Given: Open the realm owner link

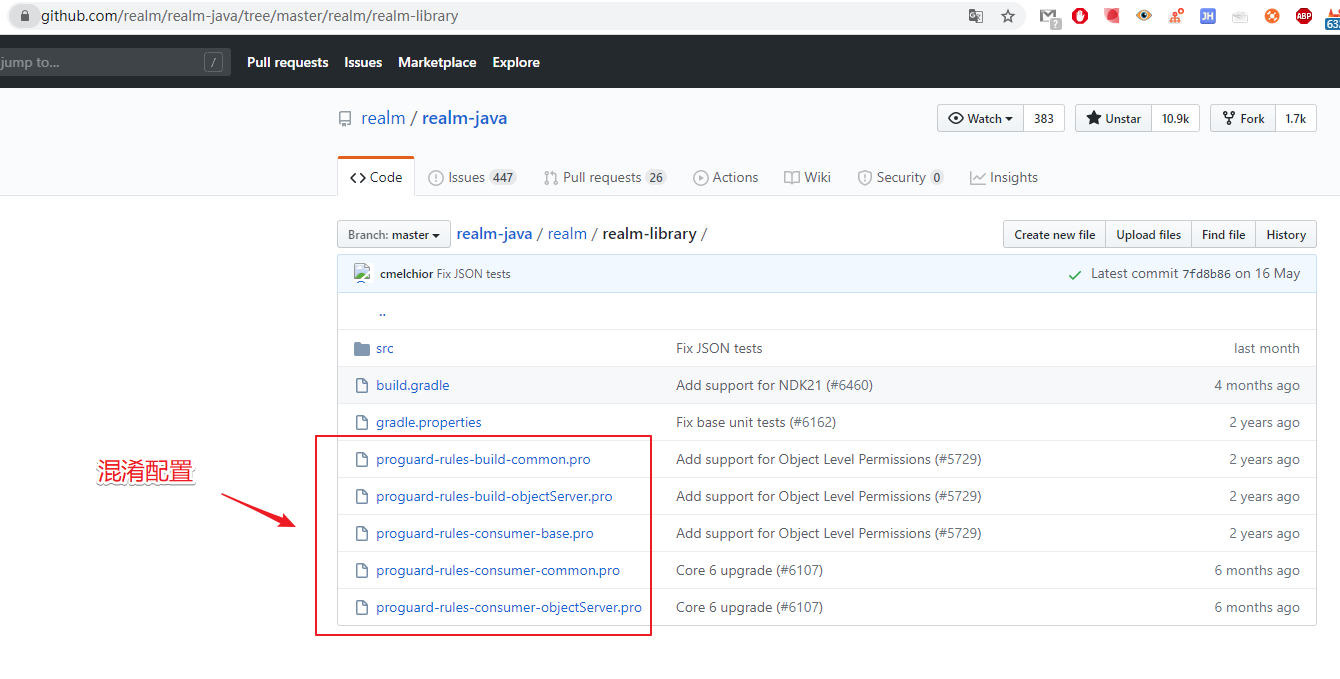Looking at the screenshot, I should (383, 118).
